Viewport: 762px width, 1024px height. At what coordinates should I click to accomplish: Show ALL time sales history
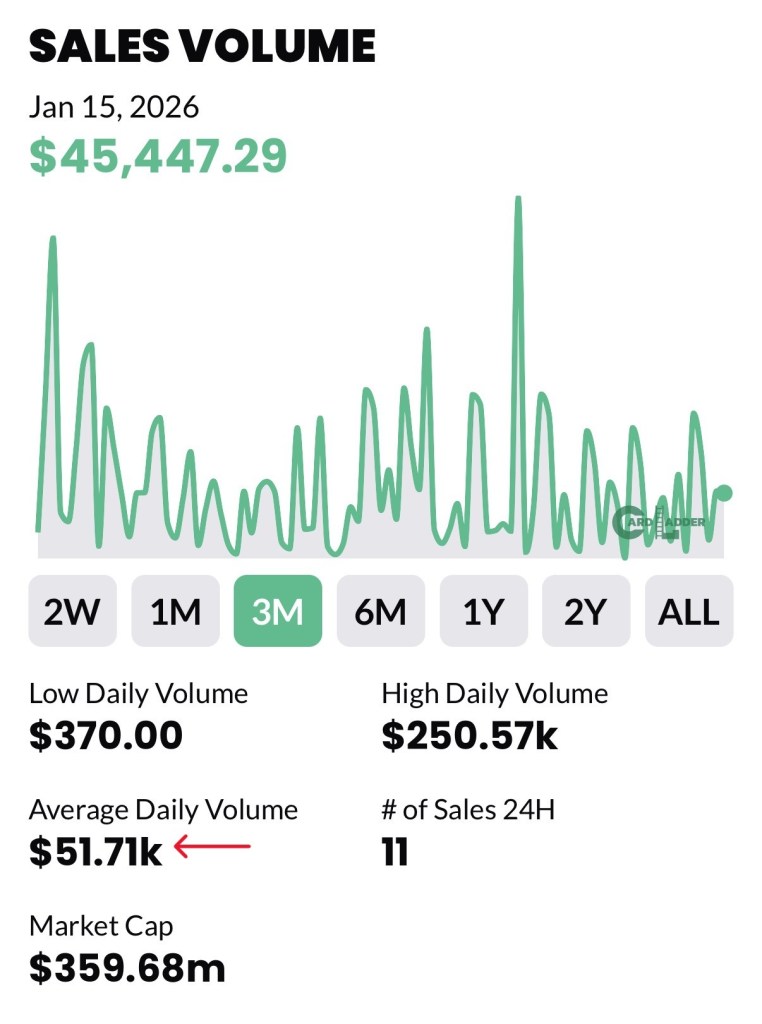tap(689, 611)
